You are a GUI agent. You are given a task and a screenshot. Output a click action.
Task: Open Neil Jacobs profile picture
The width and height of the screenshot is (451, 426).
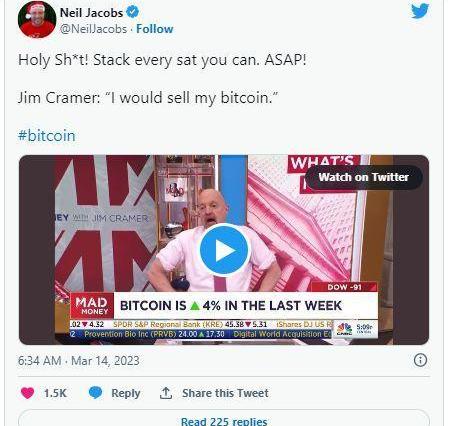[x=37, y=19]
